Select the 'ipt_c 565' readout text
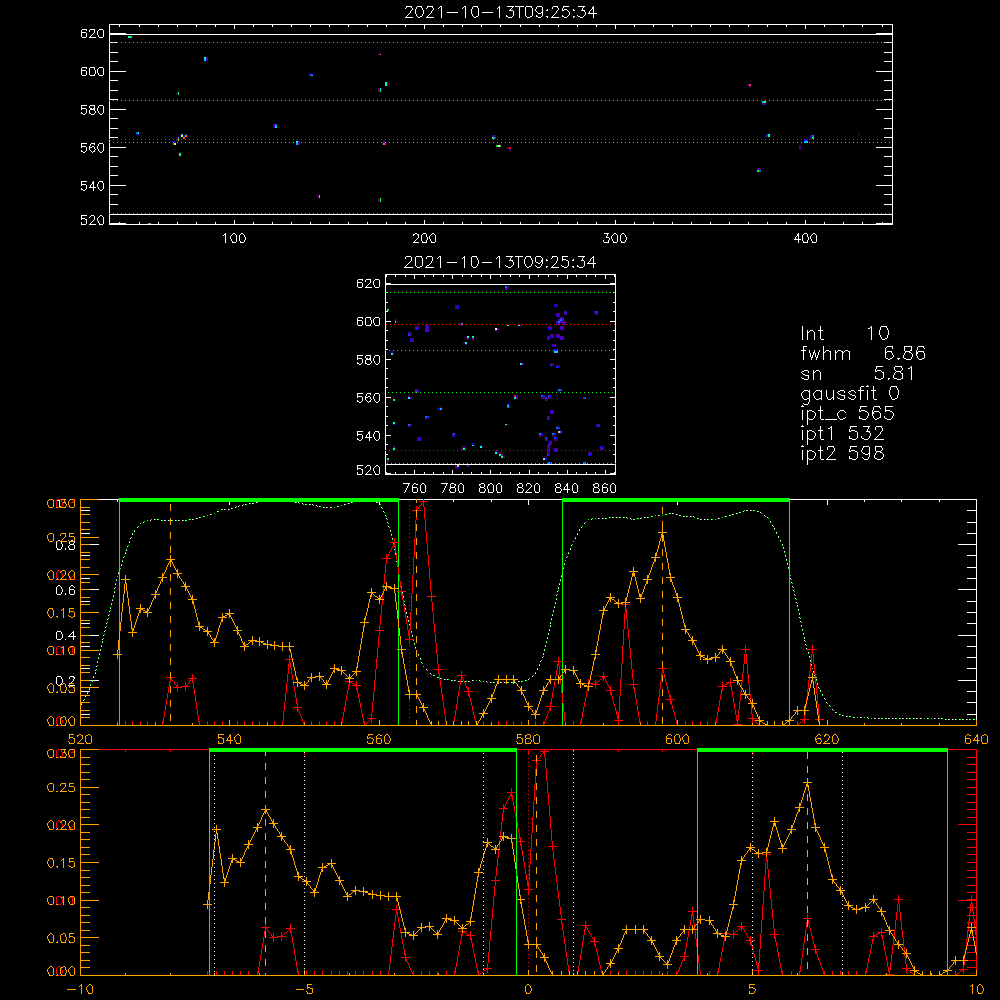Image resolution: width=1000 pixels, height=1000 pixels. click(x=848, y=414)
